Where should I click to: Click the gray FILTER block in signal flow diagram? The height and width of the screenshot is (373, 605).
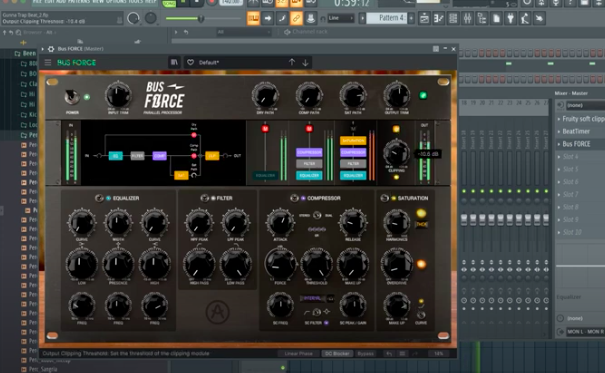coord(137,156)
